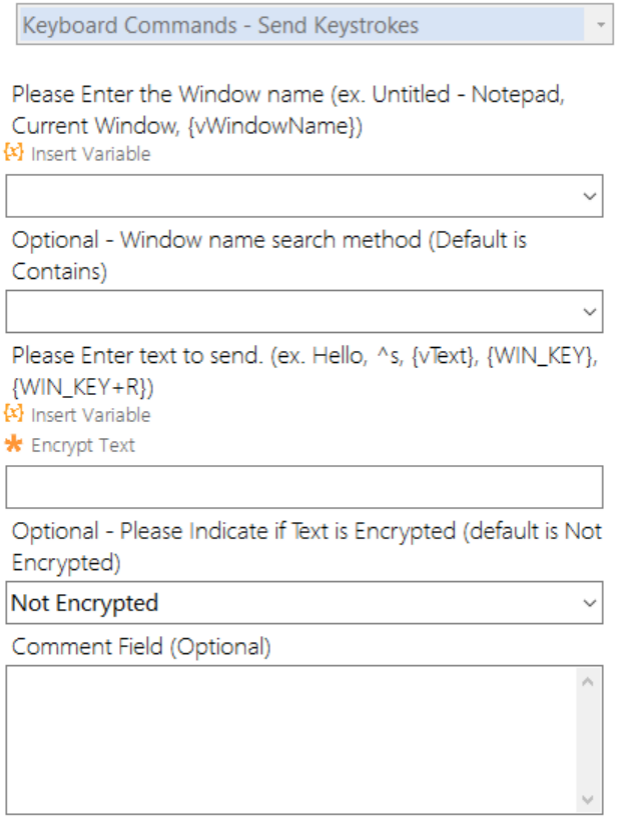
Task: Click the orange asterisk Encrypt Text icon
Action: pos(14,445)
